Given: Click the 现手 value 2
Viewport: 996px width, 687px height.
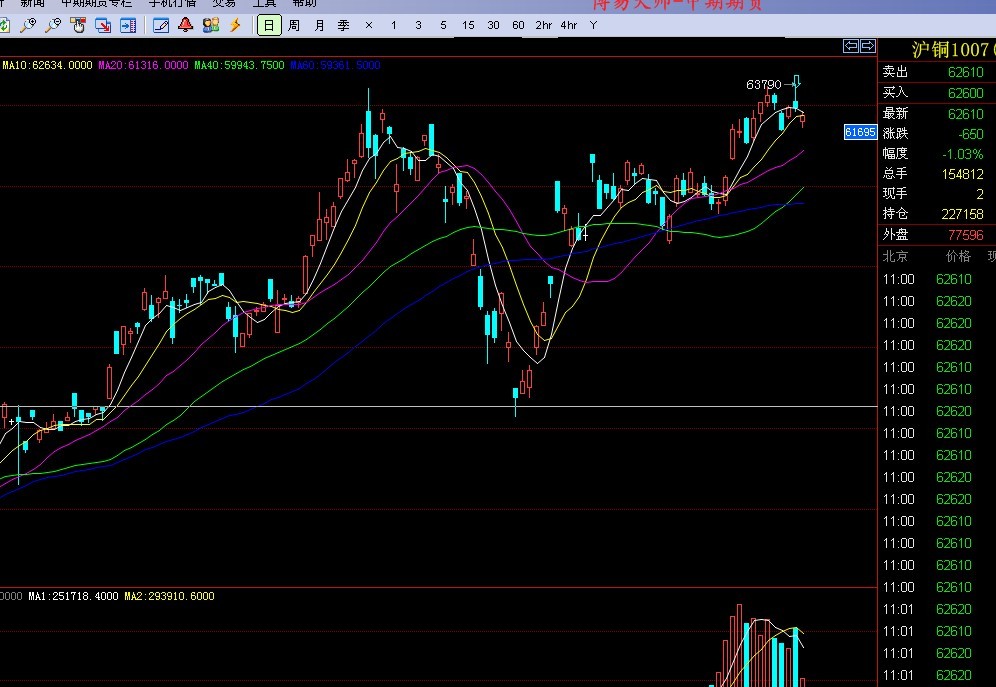Looking at the screenshot, I should (x=980, y=194).
